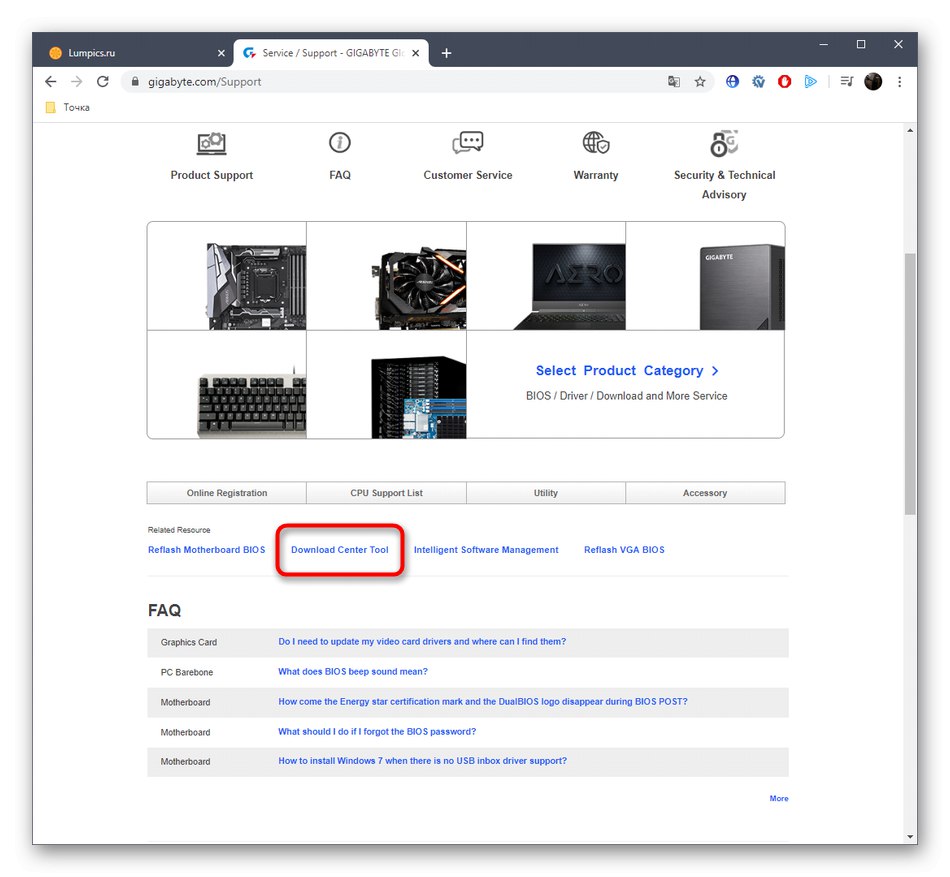This screenshot has width=950, height=877.
Task: Click the Graphics Card FAQ category
Action: (188, 642)
